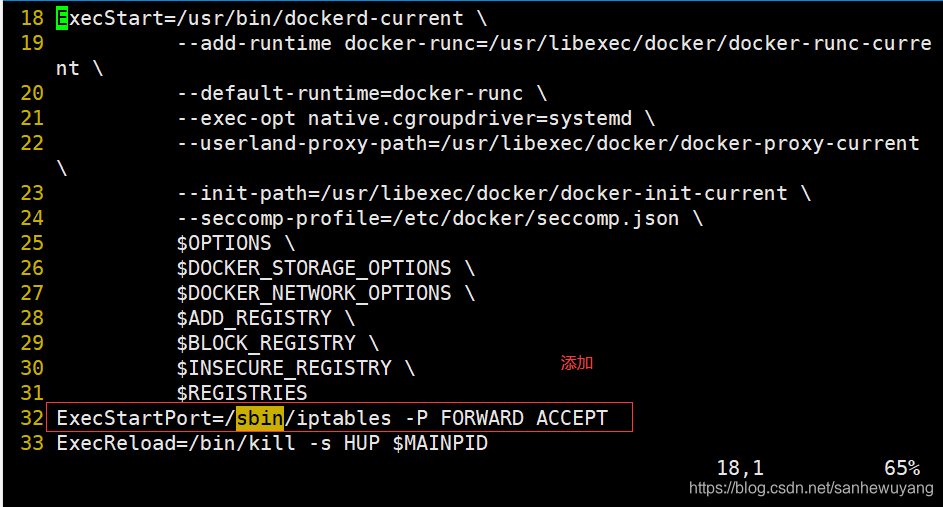Click the 65% scroll position indicator
This screenshot has height=507, width=943.
(902, 467)
